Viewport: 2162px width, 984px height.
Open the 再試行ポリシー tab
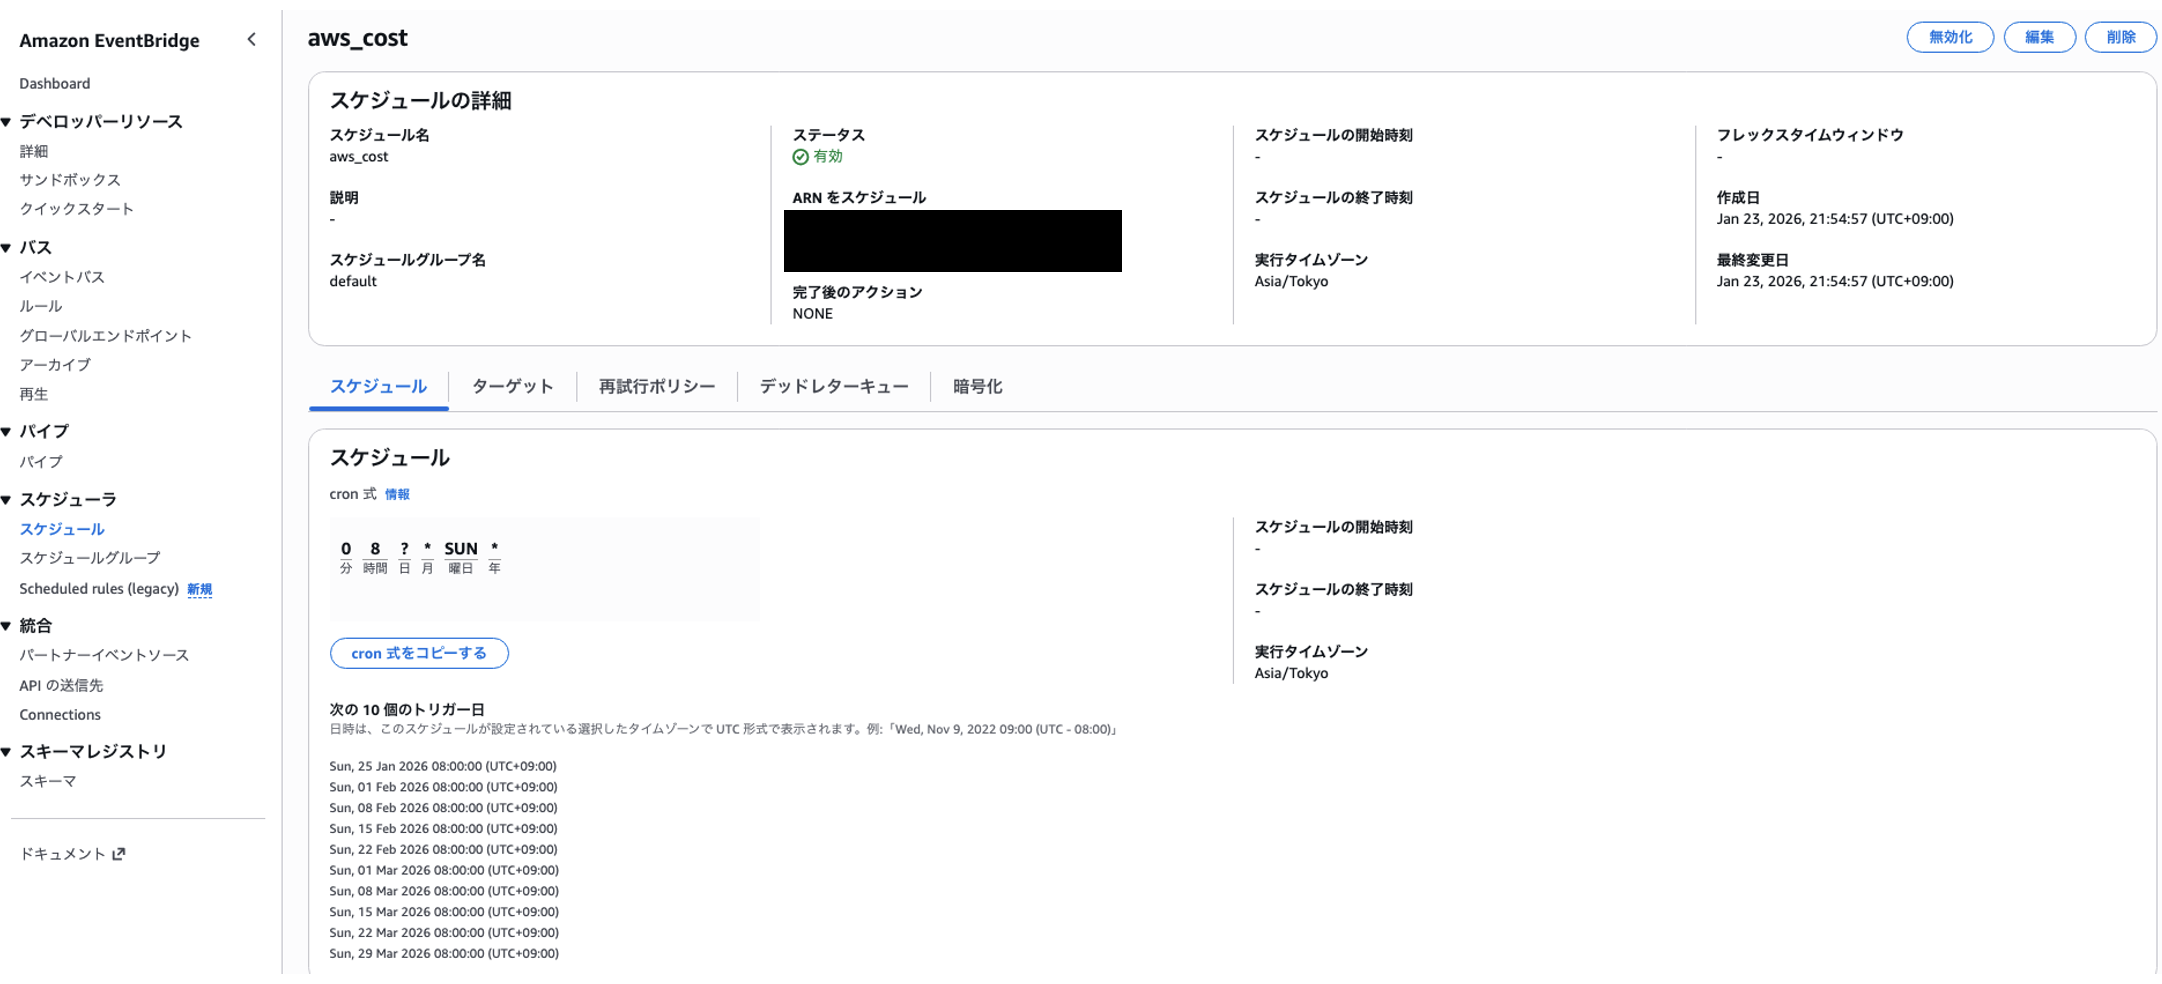pos(657,387)
